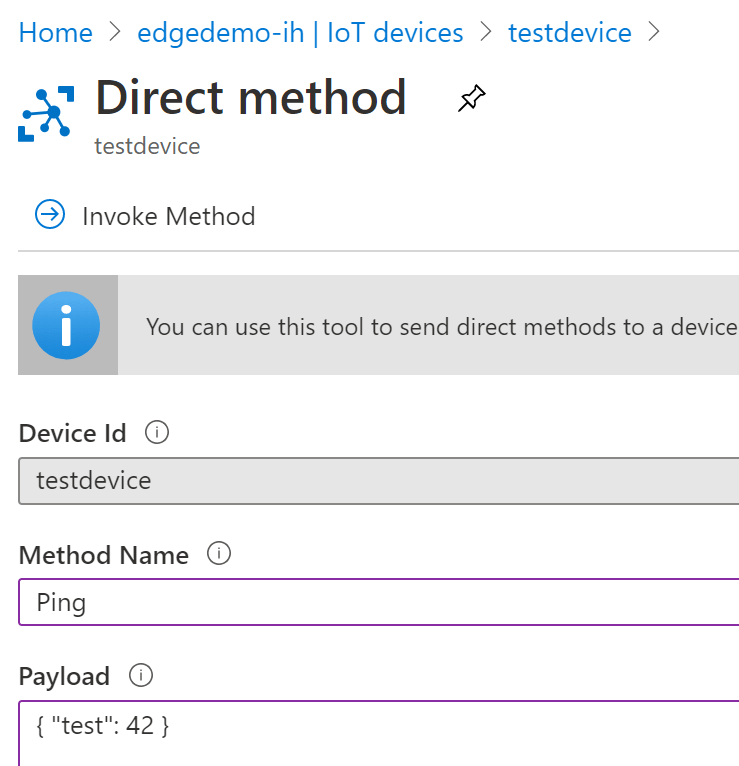
Task: Click the Direct method page title
Action: coord(250,98)
